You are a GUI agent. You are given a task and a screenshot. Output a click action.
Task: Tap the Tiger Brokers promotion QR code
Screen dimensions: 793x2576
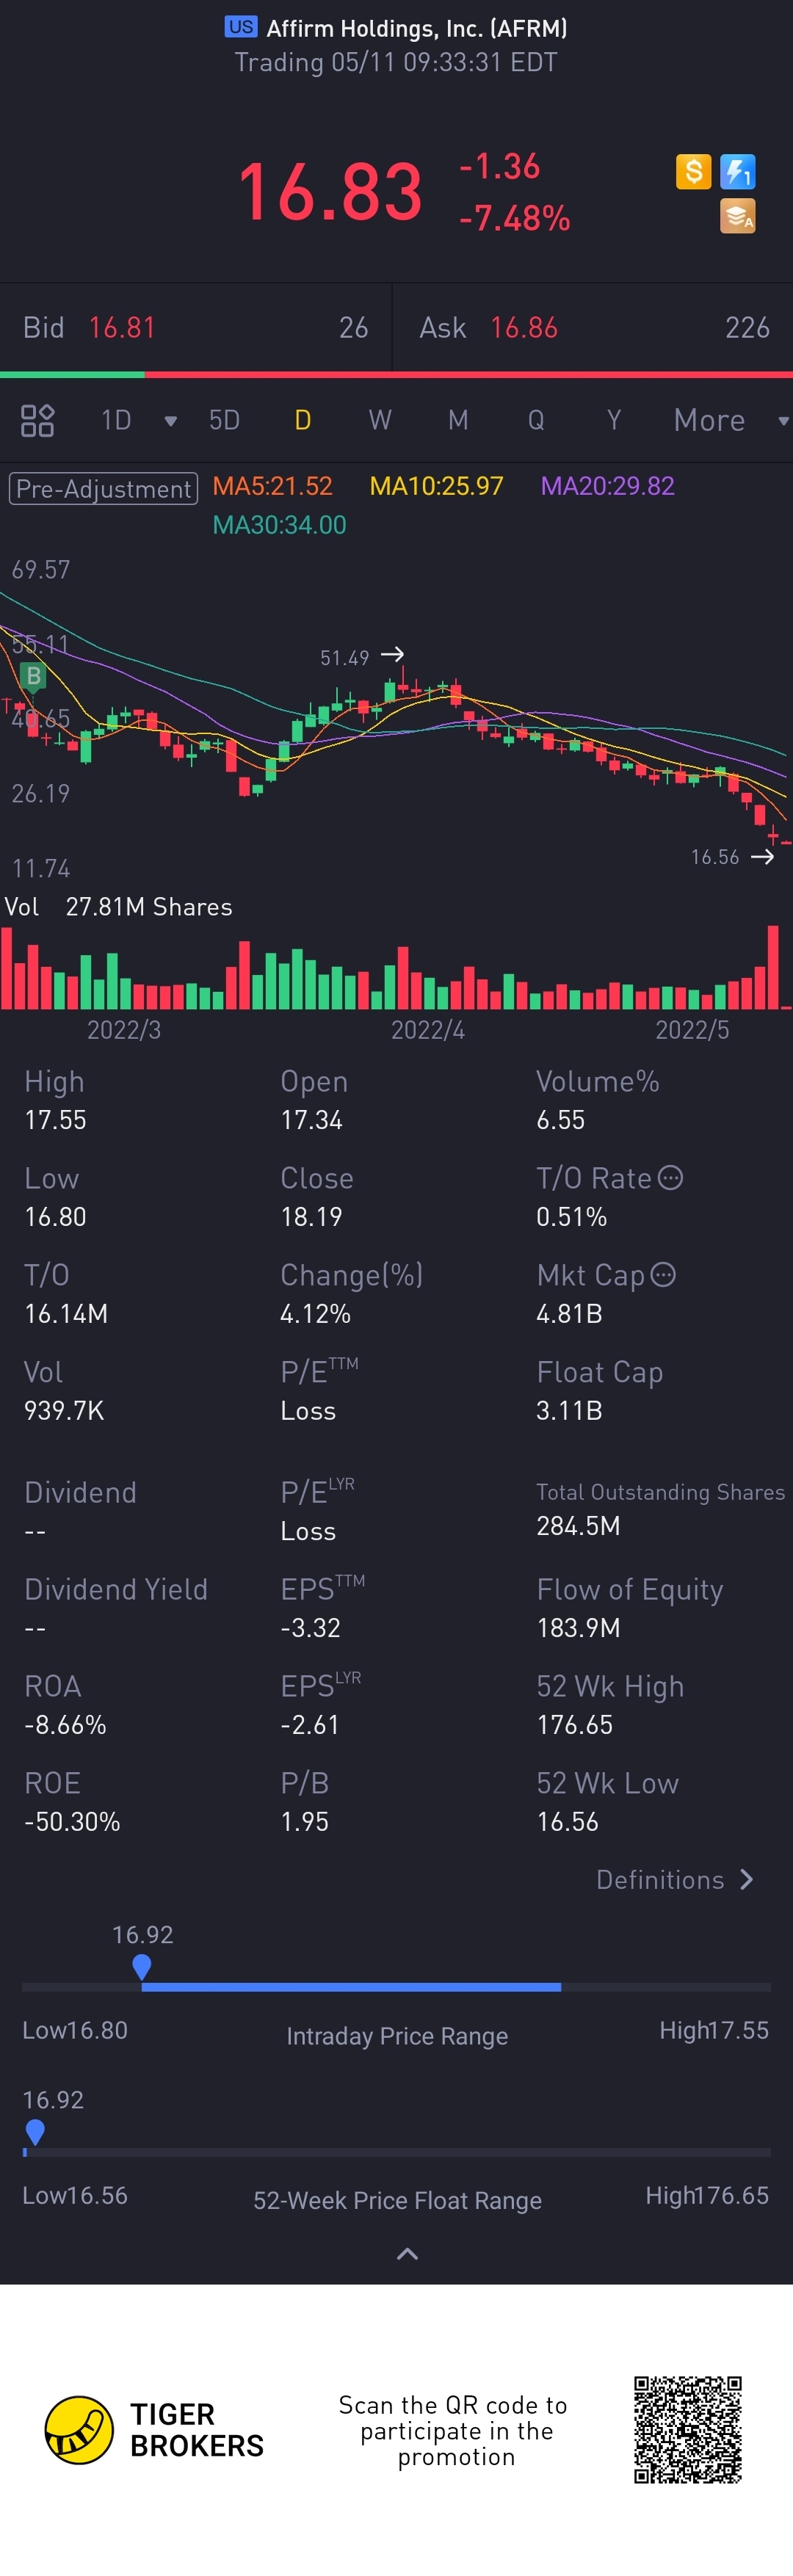688,2430
